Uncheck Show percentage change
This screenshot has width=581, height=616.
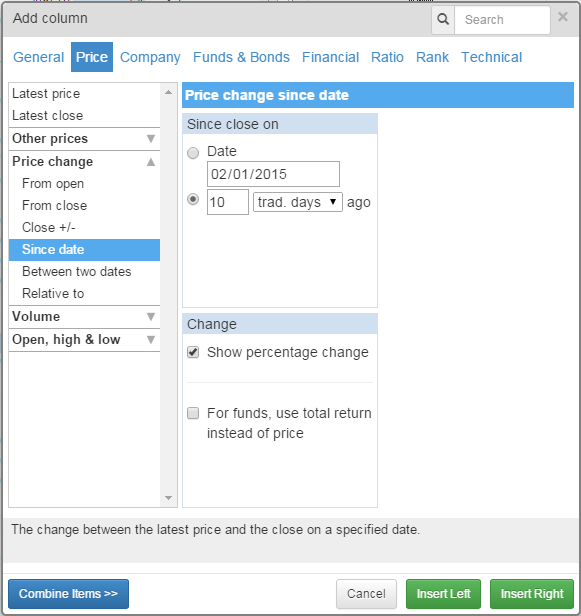(x=193, y=352)
